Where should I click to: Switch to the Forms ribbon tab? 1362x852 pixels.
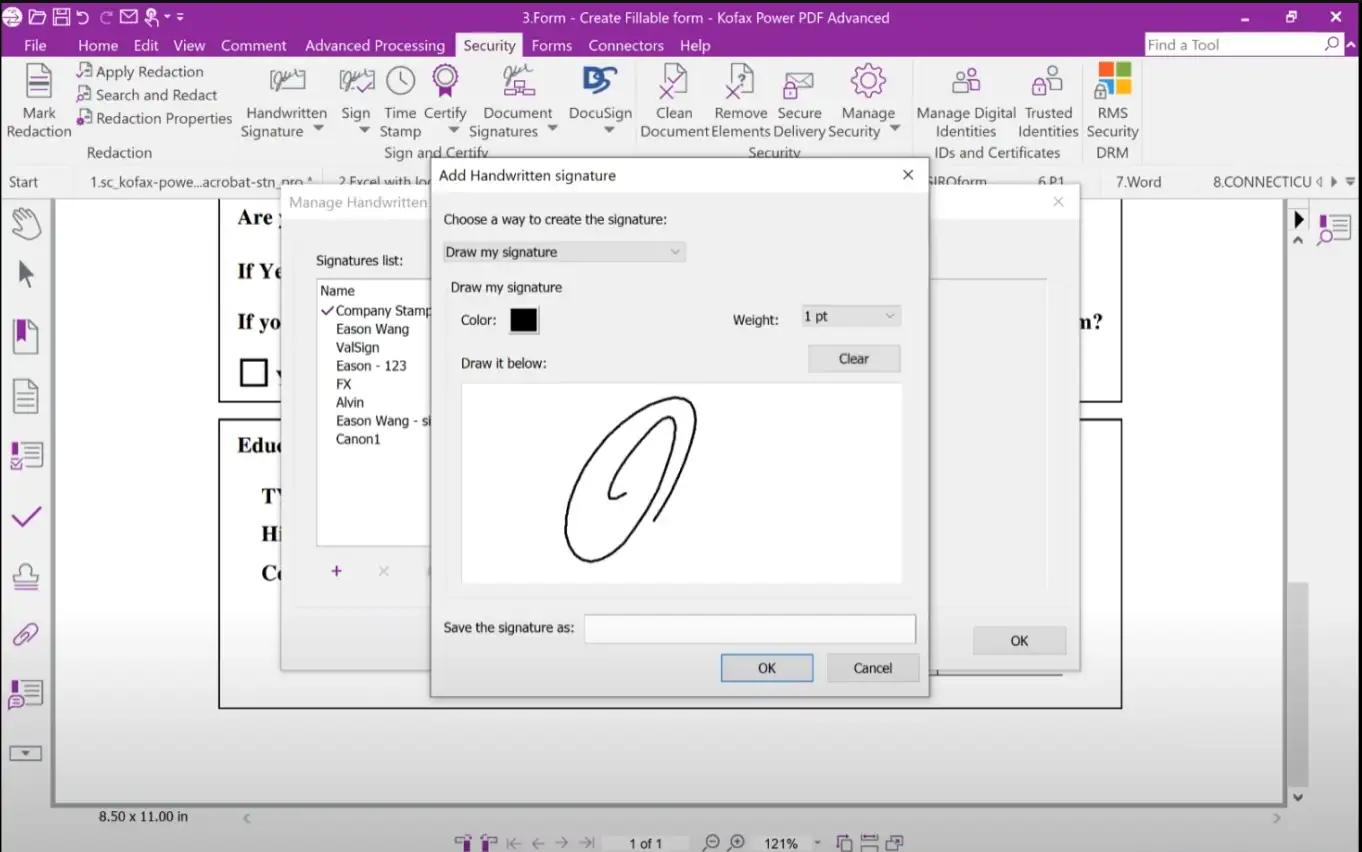tap(551, 45)
